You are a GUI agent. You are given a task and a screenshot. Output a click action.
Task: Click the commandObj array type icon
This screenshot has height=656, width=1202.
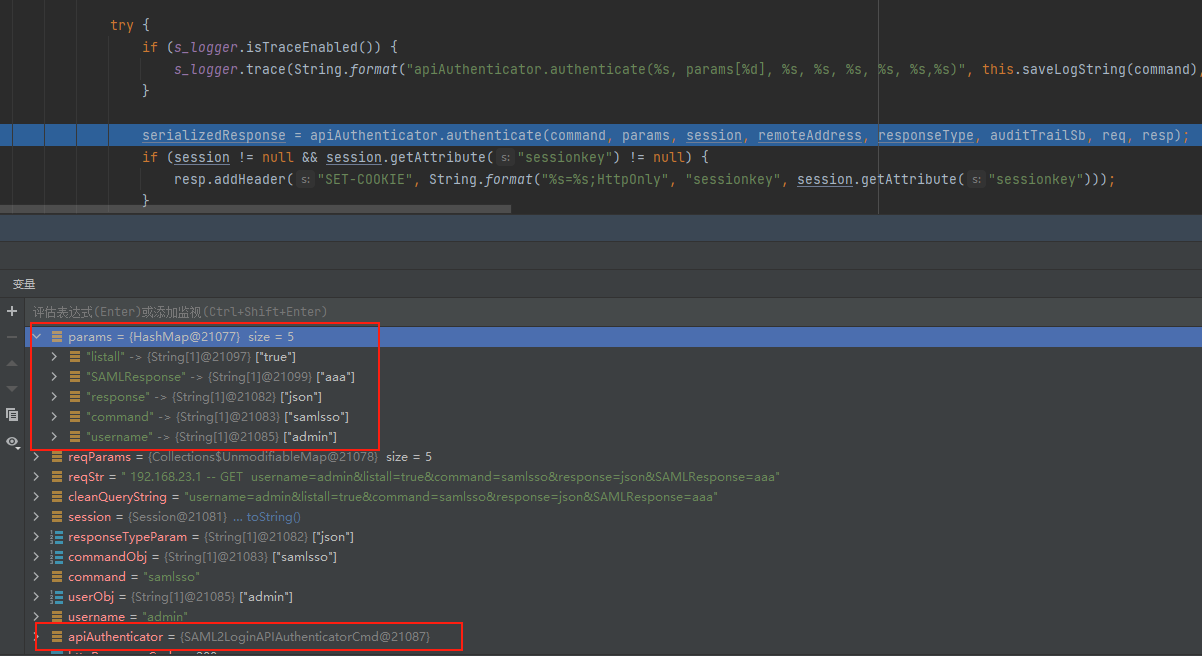point(57,557)
